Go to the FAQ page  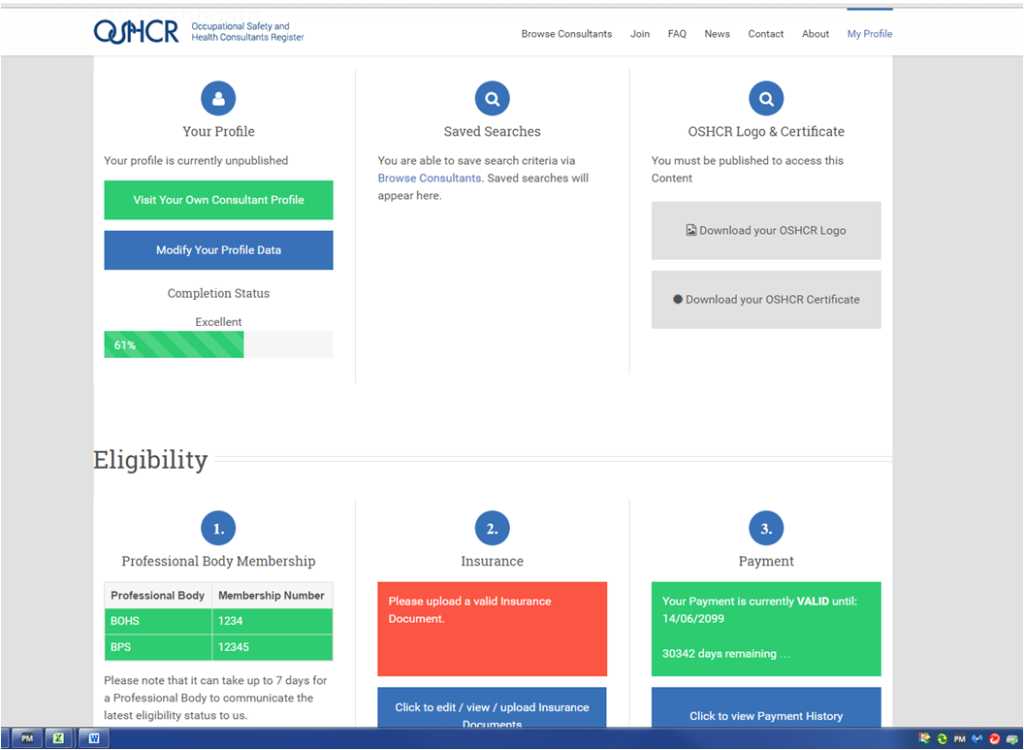tap(677, 34)
